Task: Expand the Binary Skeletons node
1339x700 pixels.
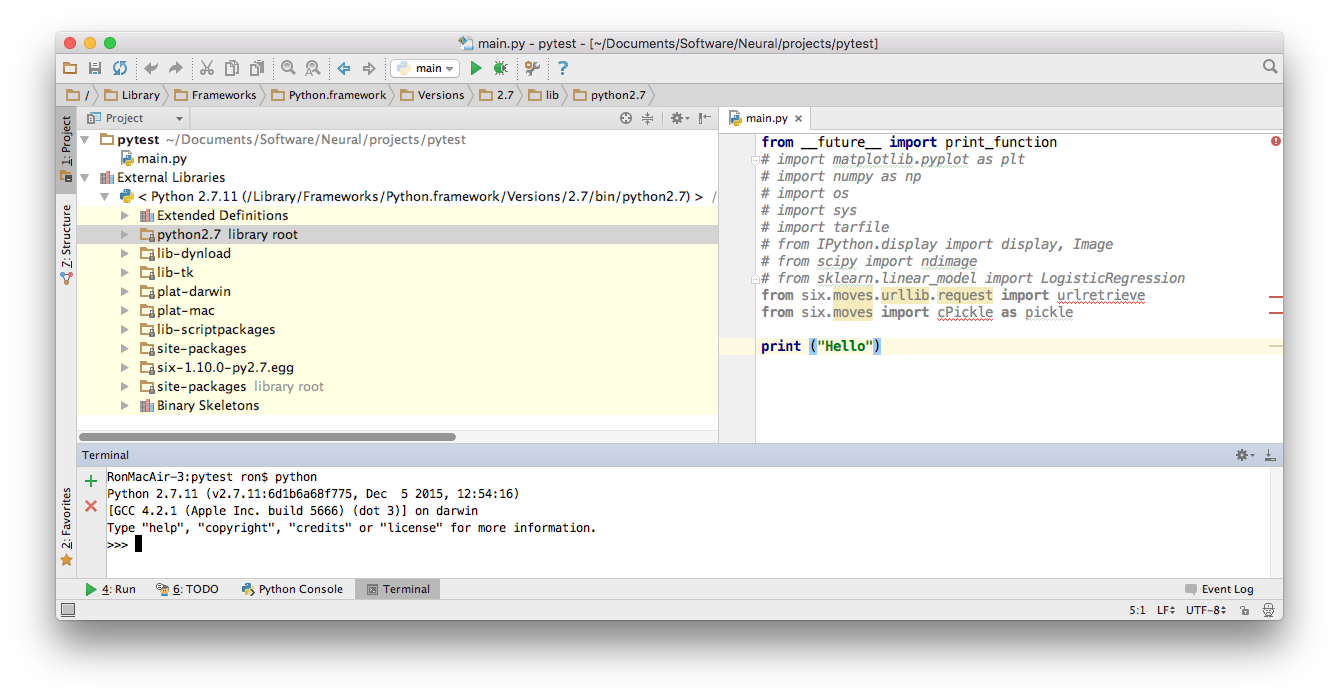Action: 124,406
